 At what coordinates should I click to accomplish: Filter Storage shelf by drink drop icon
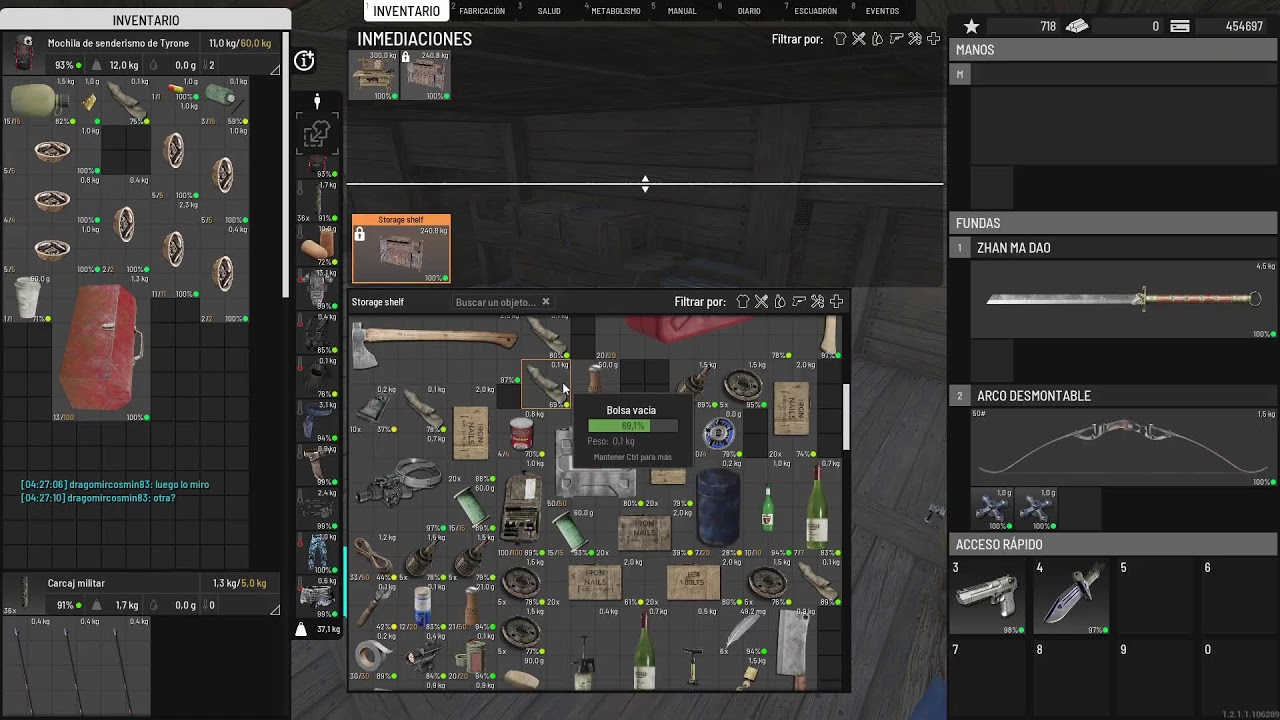[x=780, y=302]
